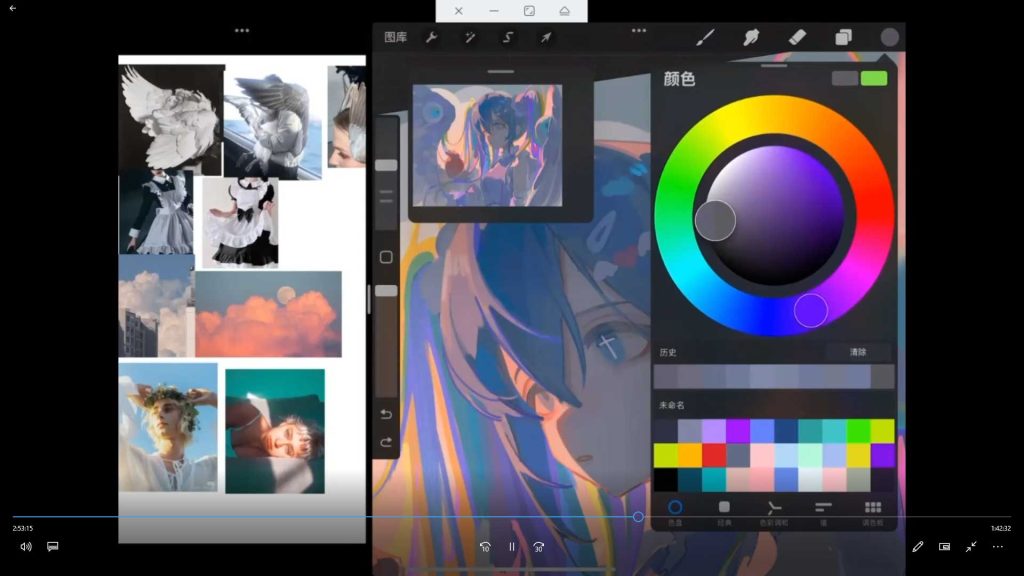Clear color history with 清除
Image resolution: width=1024 pixels, height=576 pixels.
click(x=857, y=352)
